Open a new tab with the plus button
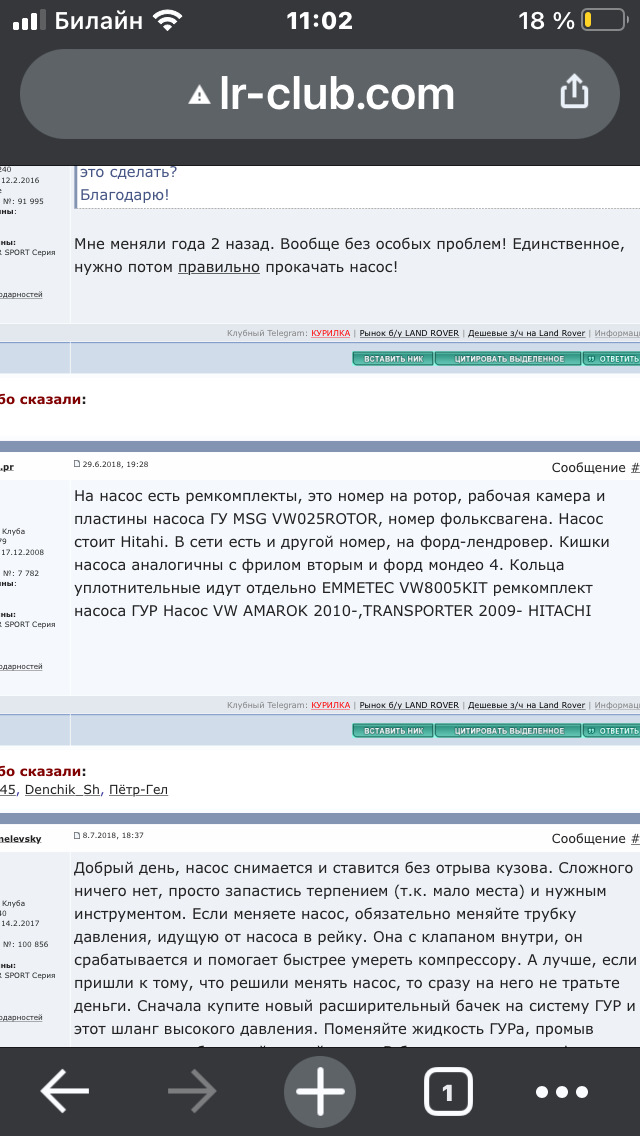This screenshot has width=640, height=1136. click(x=320, y=1092)
